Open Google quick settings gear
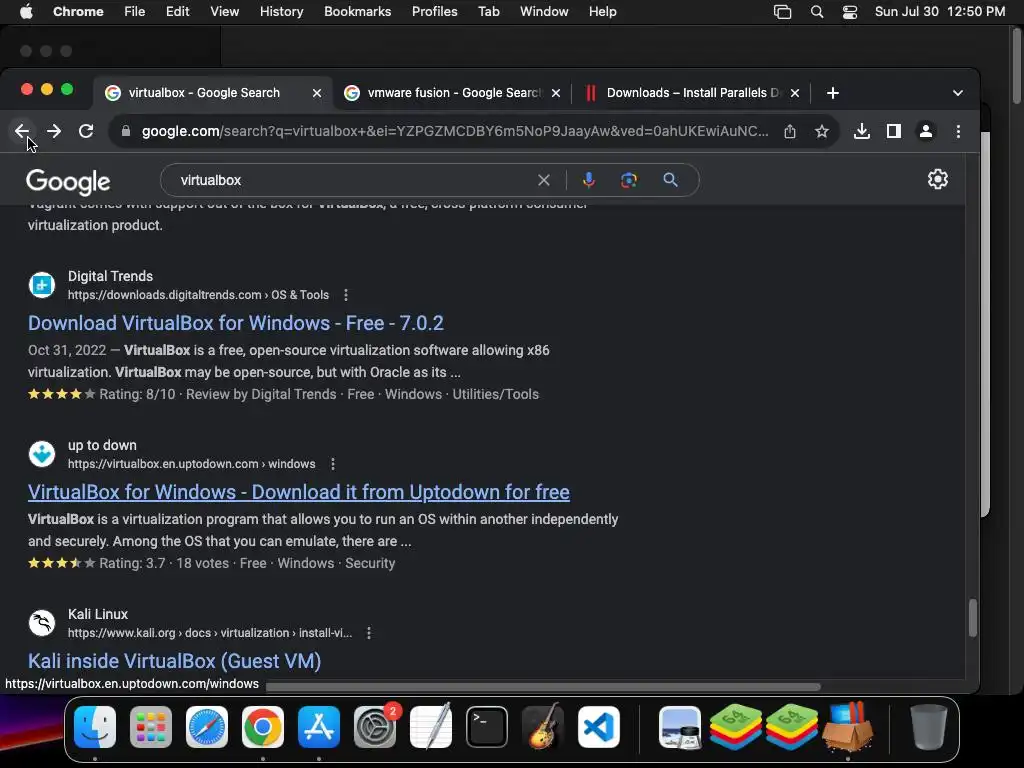Screen dimensions: 1024x768 pos(938,179)
